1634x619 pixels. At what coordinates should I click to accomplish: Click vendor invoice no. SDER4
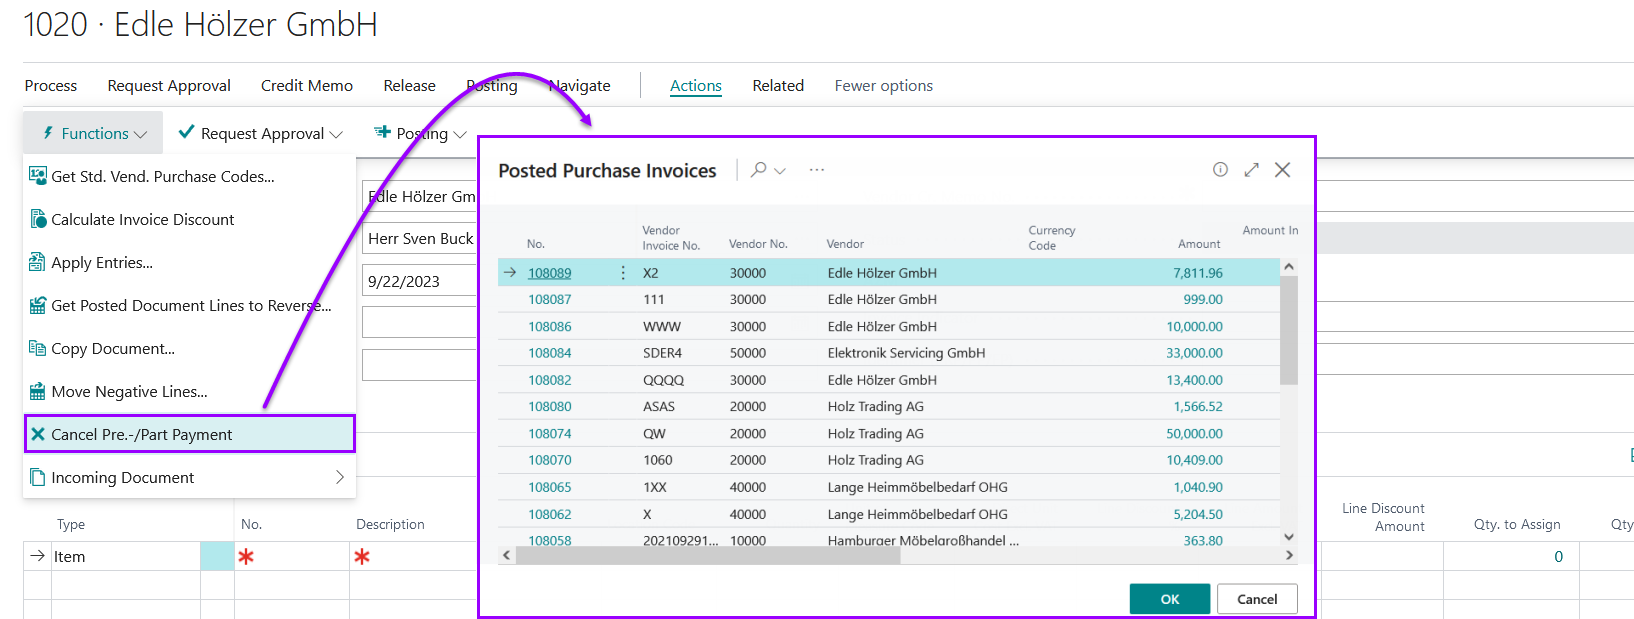(x=662, y=353)
